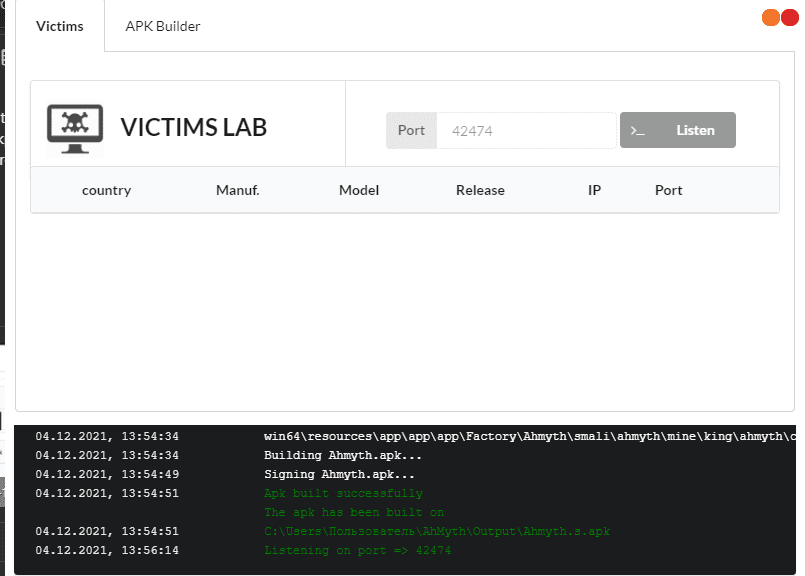Click the Listen button

pos(678,130)
